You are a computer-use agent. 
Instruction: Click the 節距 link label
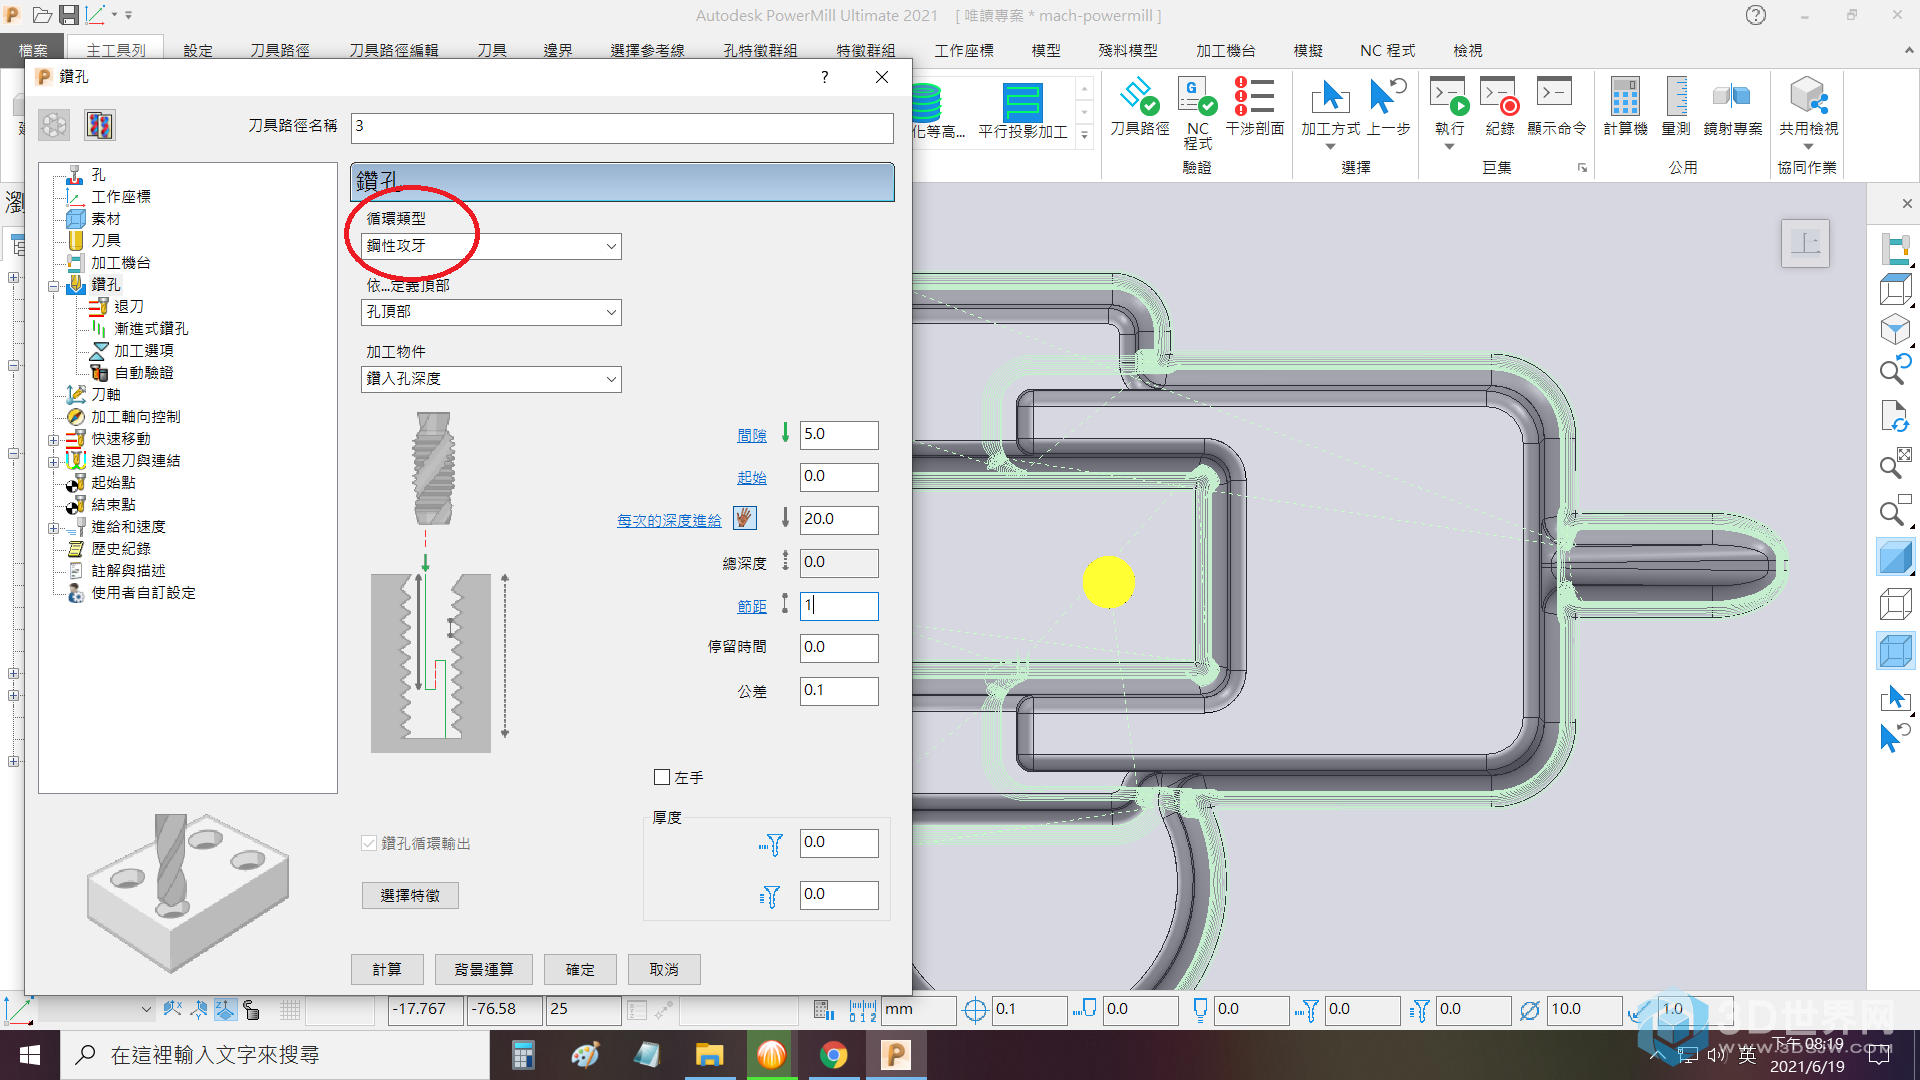pos(751,606)
